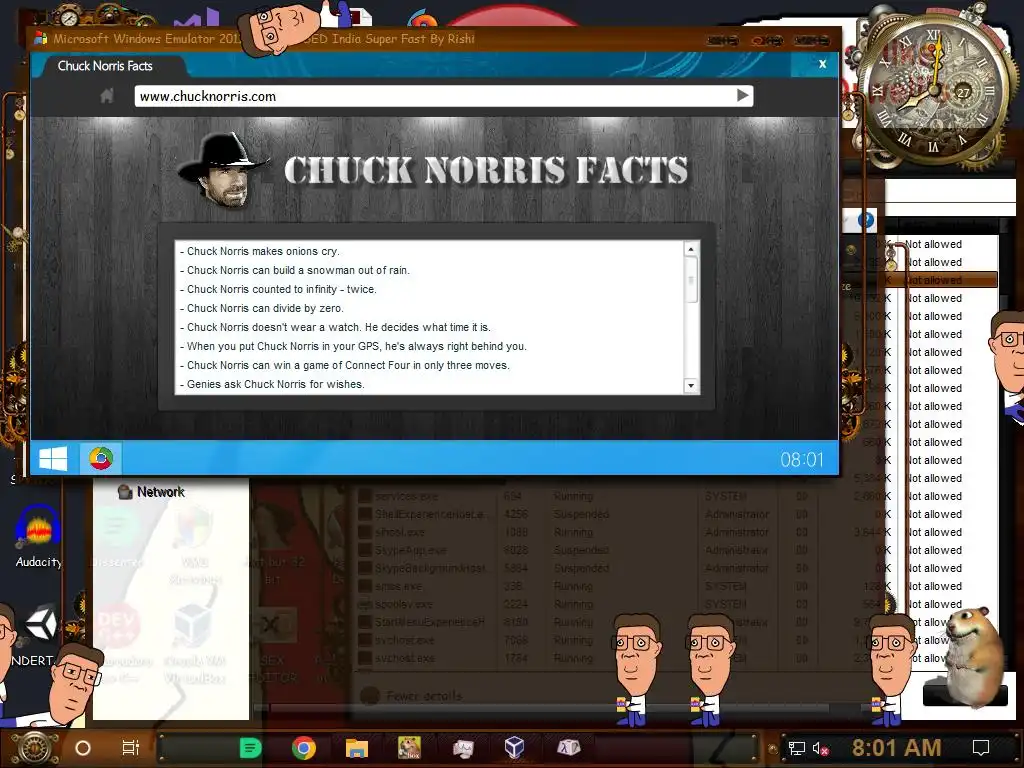Click the 'counted to infinity - twice' fact
Screen dimensions: 1024x768
[x=278, y=289]
